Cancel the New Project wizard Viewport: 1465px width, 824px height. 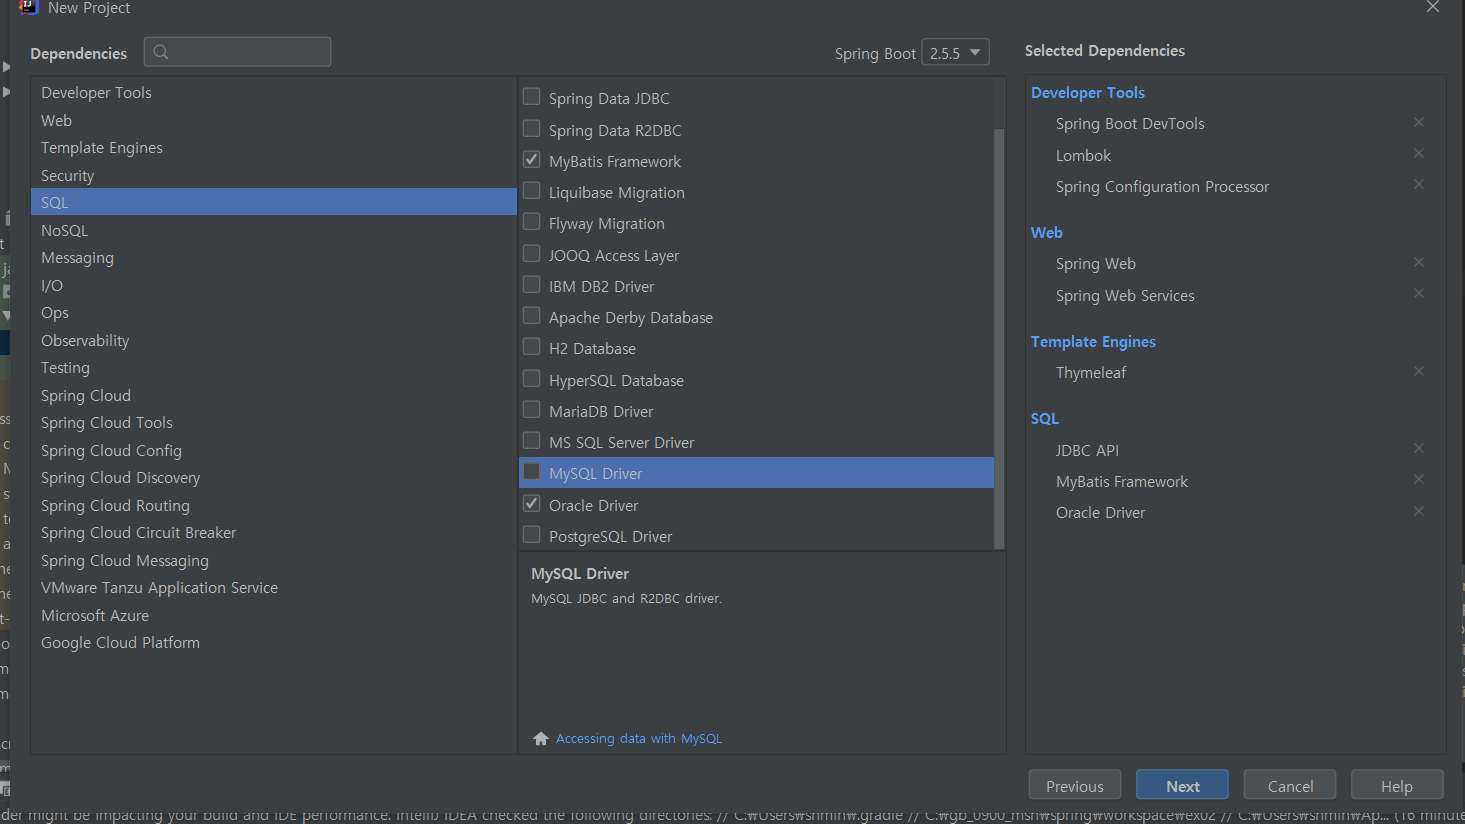1290,785
